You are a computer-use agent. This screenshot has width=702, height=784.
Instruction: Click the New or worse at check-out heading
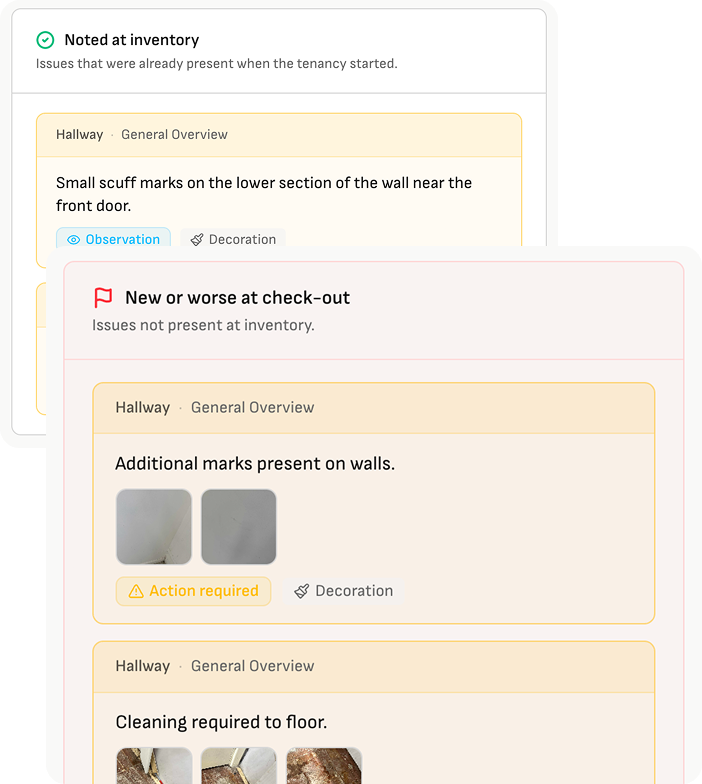click(238, 298)
